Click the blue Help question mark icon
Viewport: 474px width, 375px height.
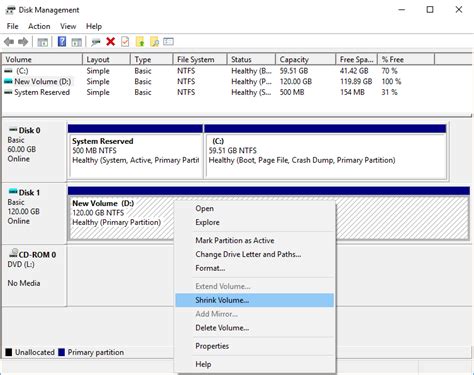pos(62,42)
